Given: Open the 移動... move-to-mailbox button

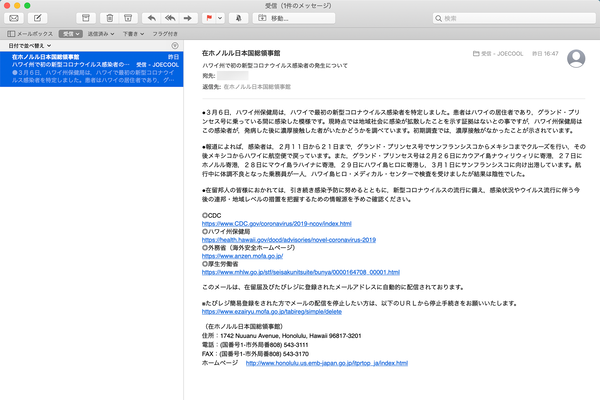Looking at the screenshot, I should (x=294, y=18).
